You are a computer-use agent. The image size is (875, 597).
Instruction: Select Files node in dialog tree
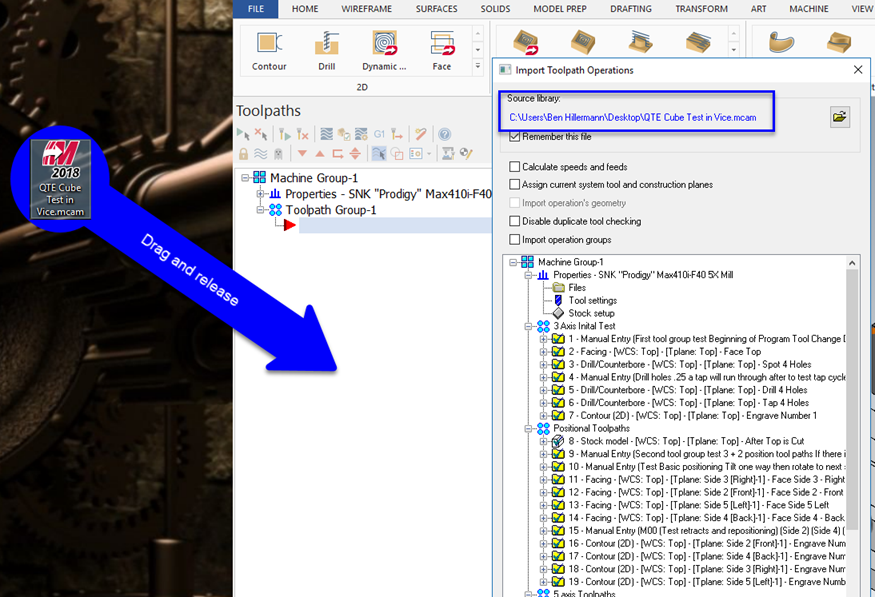[x=577, y=288]
